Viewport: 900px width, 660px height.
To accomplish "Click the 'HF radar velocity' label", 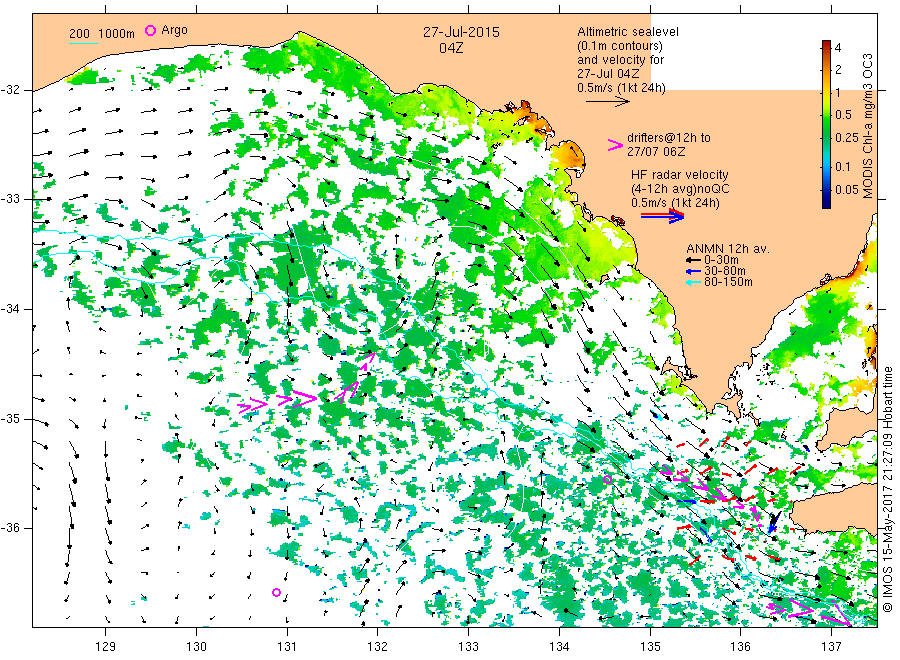I will [x=680, y=175].
